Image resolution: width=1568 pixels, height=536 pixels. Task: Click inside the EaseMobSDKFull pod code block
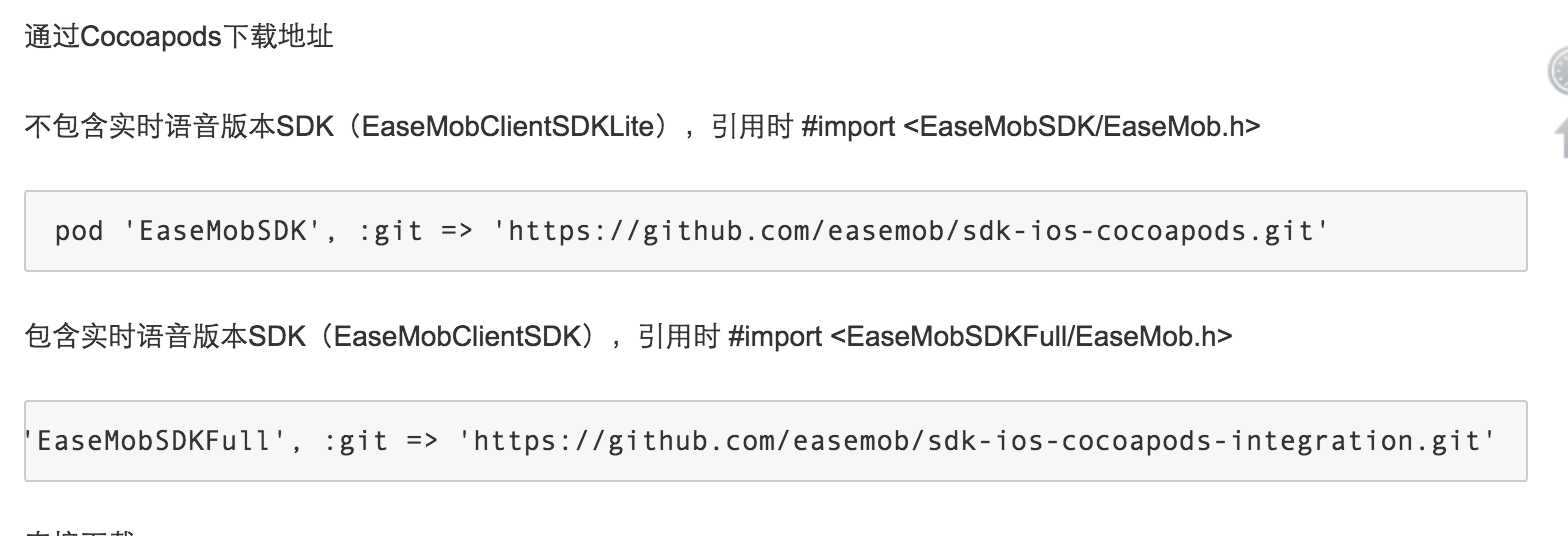point(775,440)
